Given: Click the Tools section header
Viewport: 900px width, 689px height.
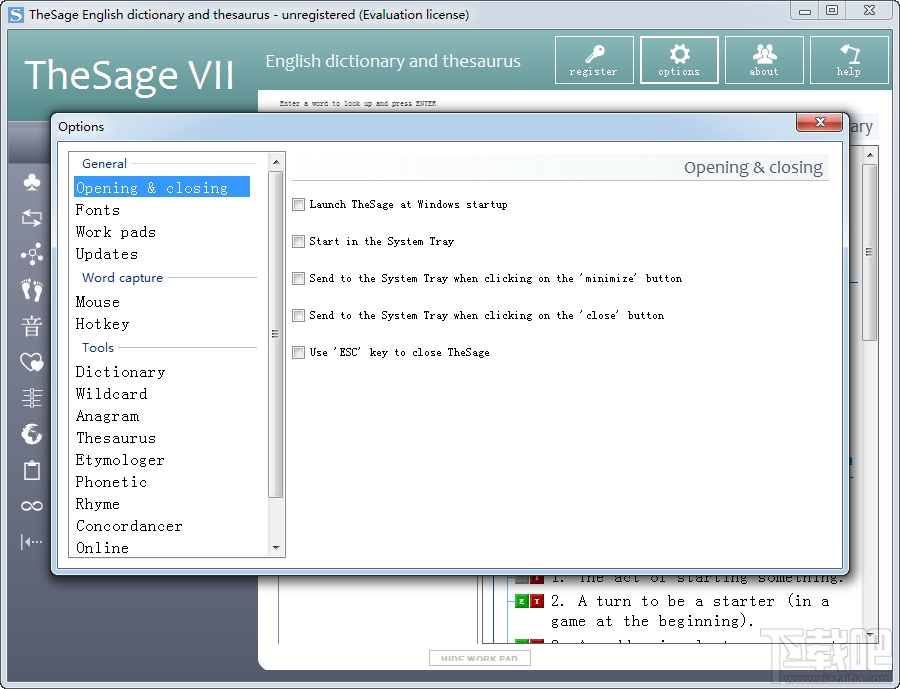Looking at the screenshot, I should [97, 347].
